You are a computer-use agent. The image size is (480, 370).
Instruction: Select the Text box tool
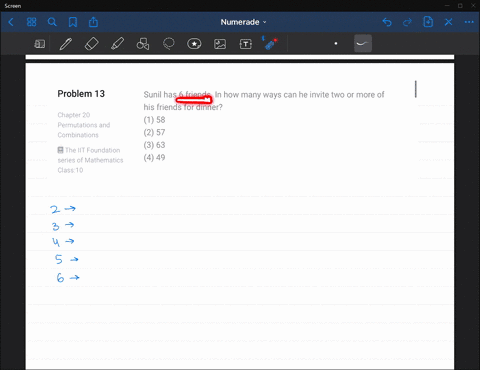click(246, 44)
